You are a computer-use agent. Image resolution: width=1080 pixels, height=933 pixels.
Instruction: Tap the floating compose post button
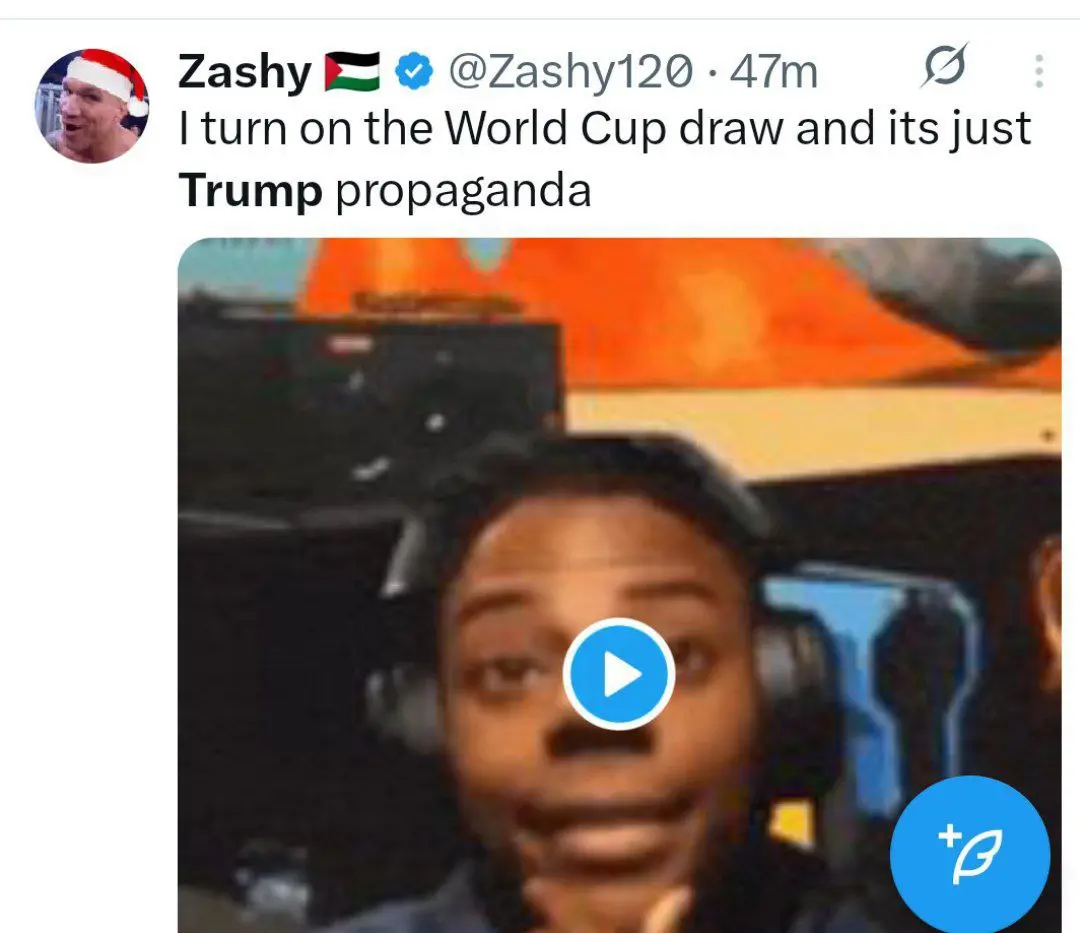[x=970, y=855]
